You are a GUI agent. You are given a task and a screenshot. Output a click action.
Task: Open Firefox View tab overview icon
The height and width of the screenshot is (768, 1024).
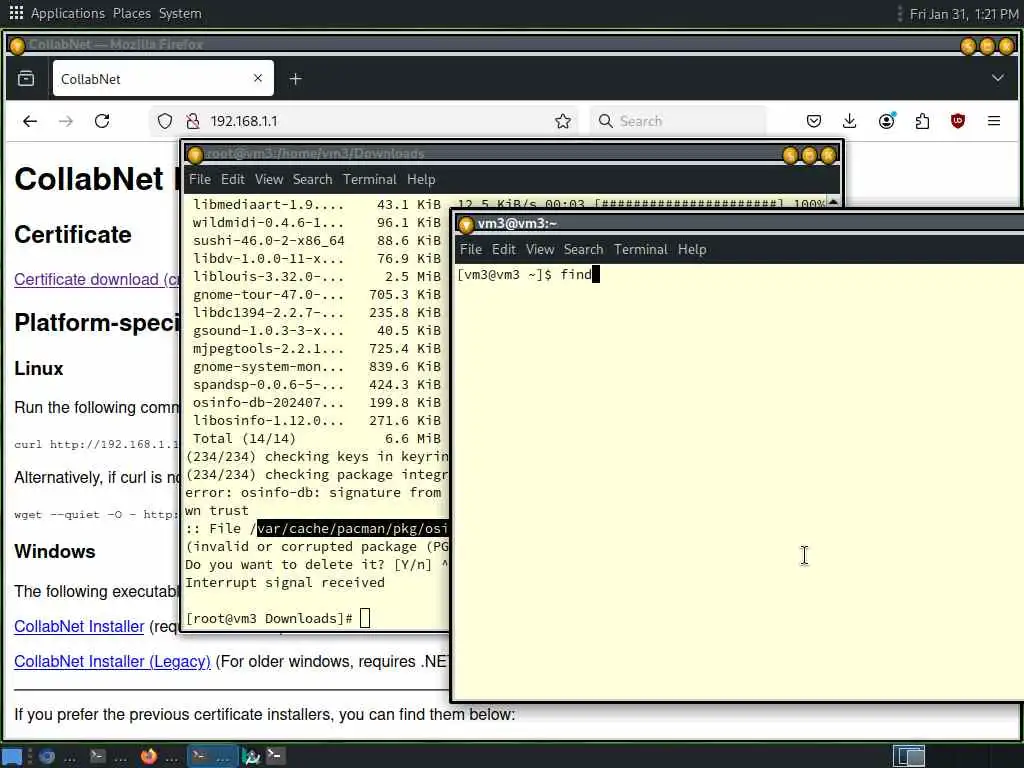point(26,79)
